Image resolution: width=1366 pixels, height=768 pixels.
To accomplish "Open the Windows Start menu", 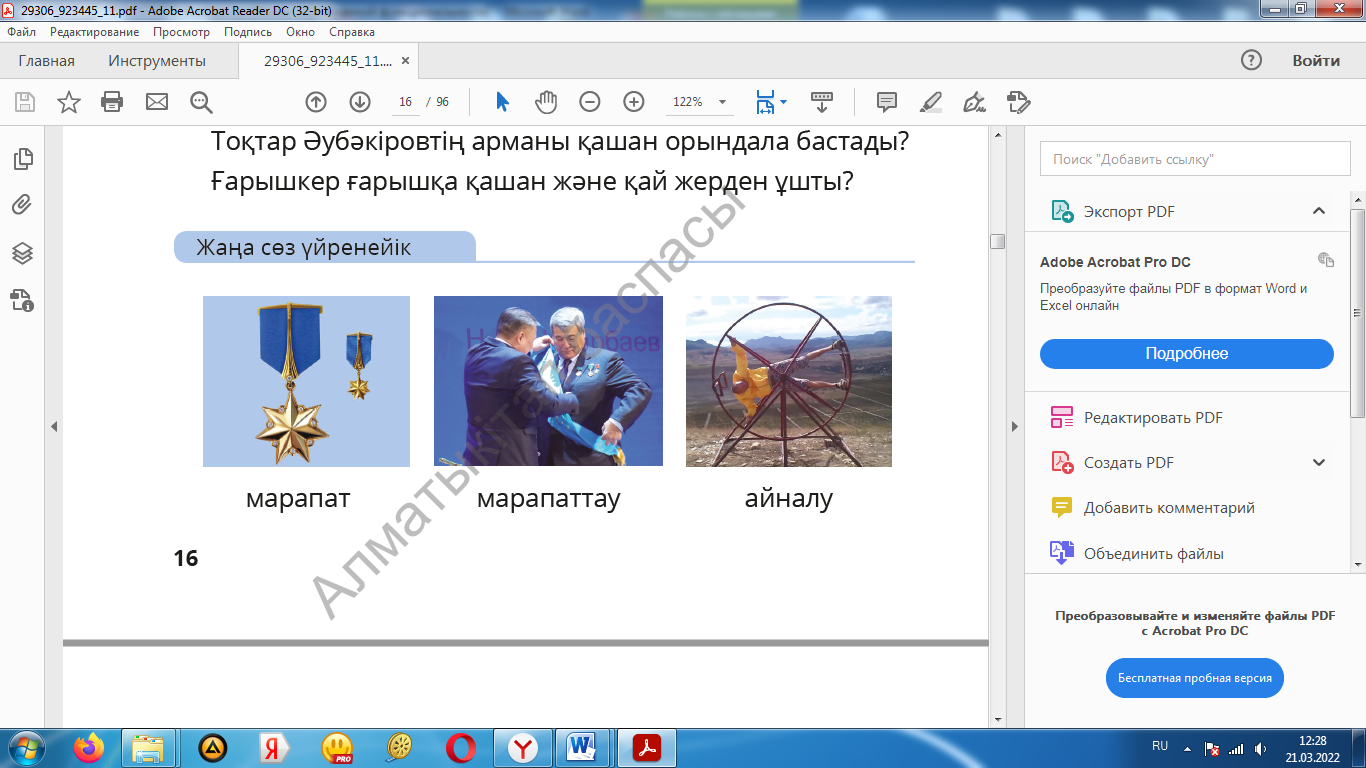I will [25, 747].
